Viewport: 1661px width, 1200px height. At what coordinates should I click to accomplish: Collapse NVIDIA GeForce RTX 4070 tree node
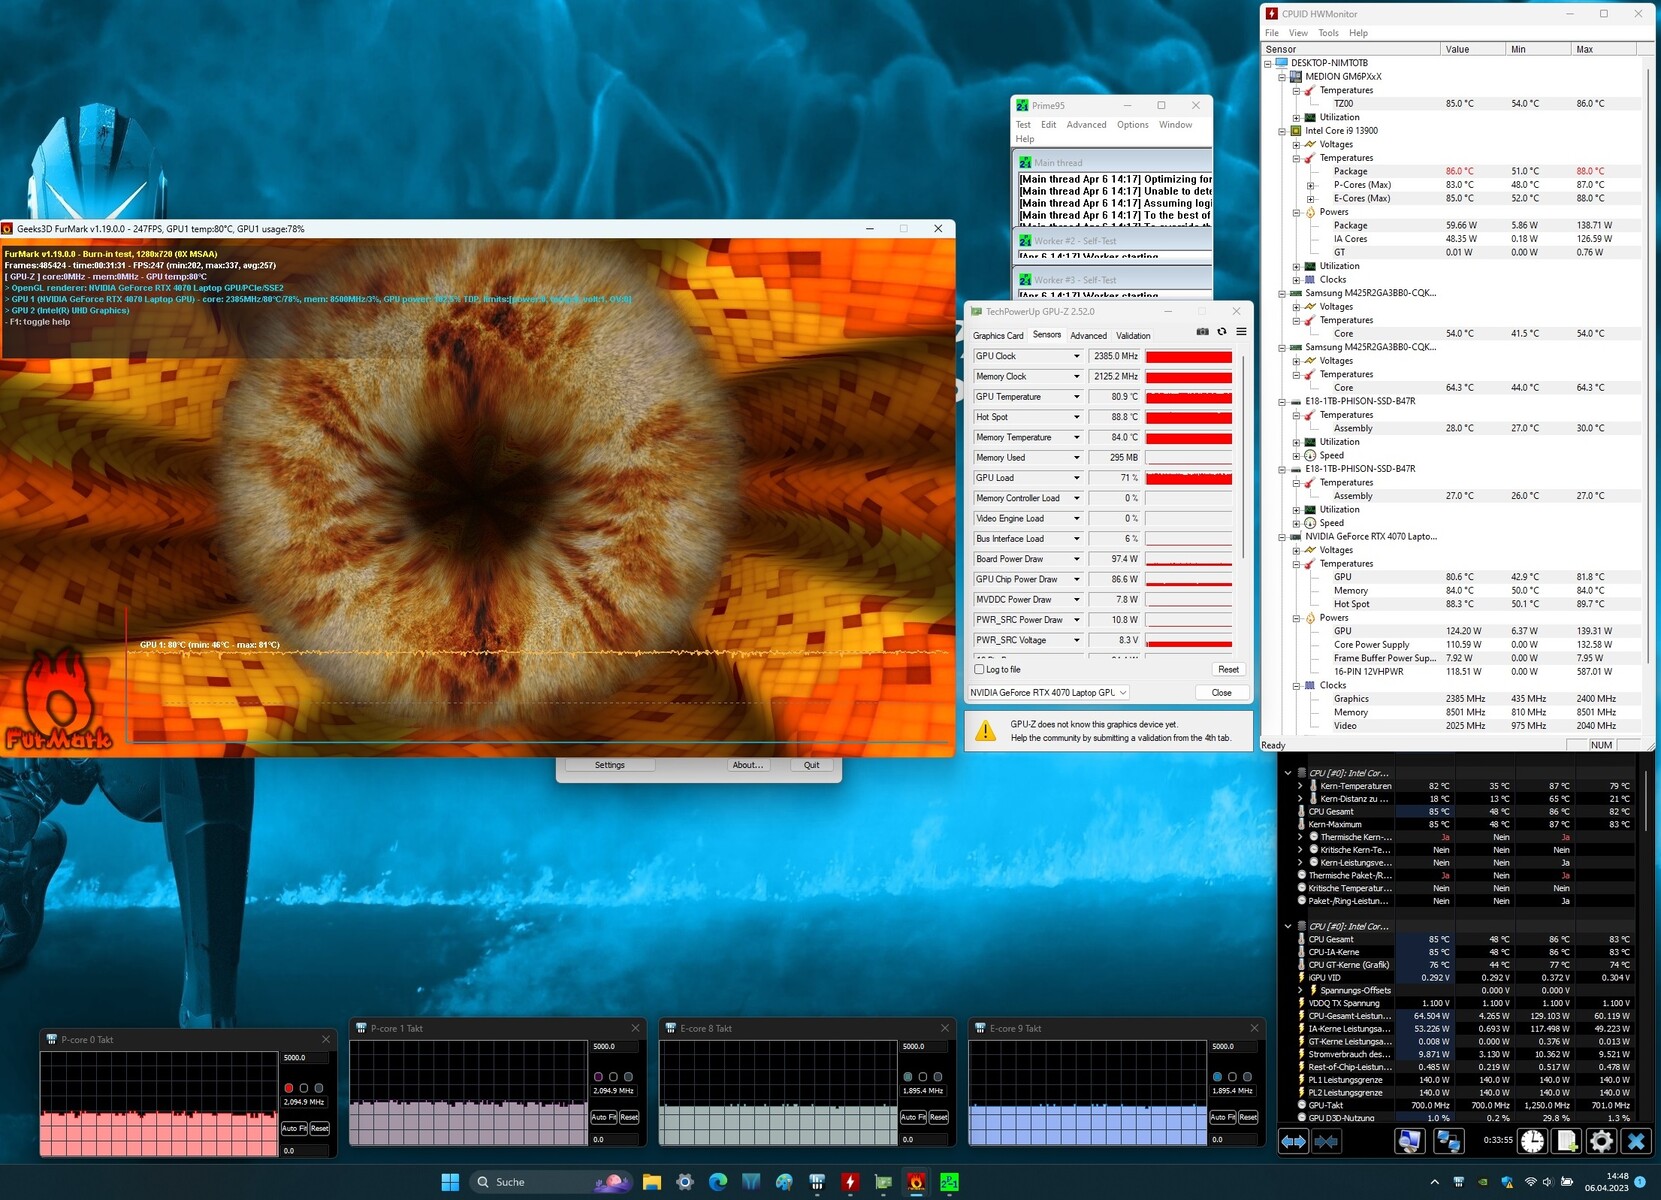pyautogui.click(x=1282, y=537)
